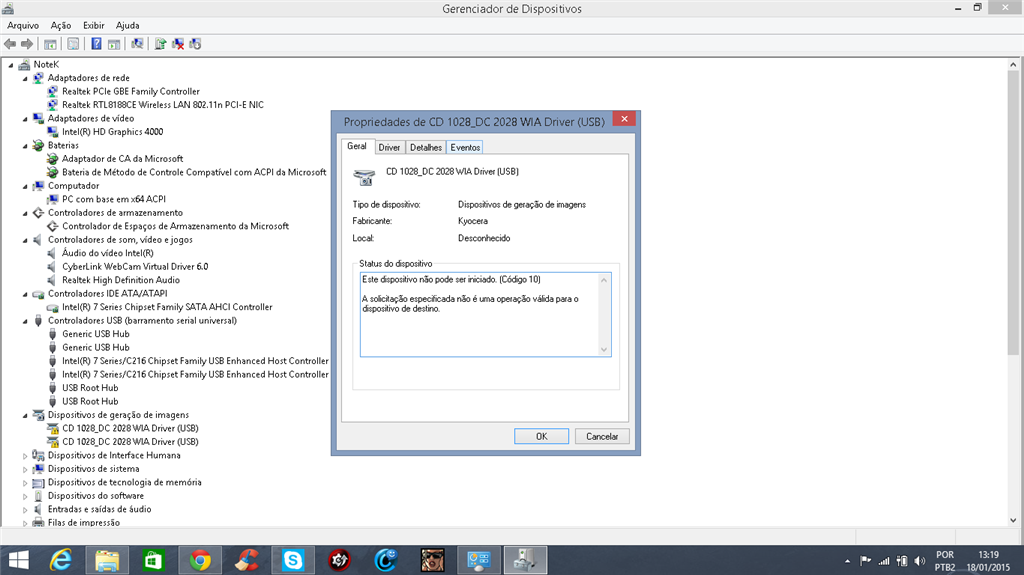Click OK in properties dialog

pos(541,436)
